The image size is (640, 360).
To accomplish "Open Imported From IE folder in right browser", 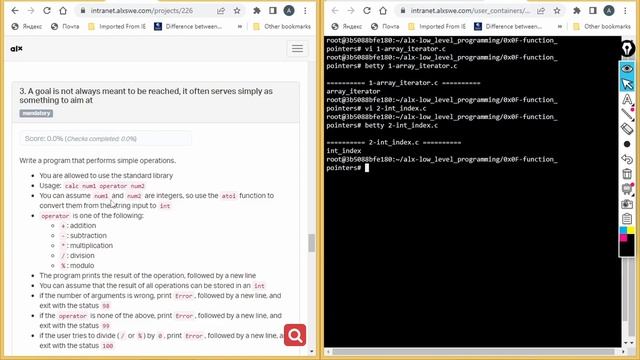I will [437, 27].
